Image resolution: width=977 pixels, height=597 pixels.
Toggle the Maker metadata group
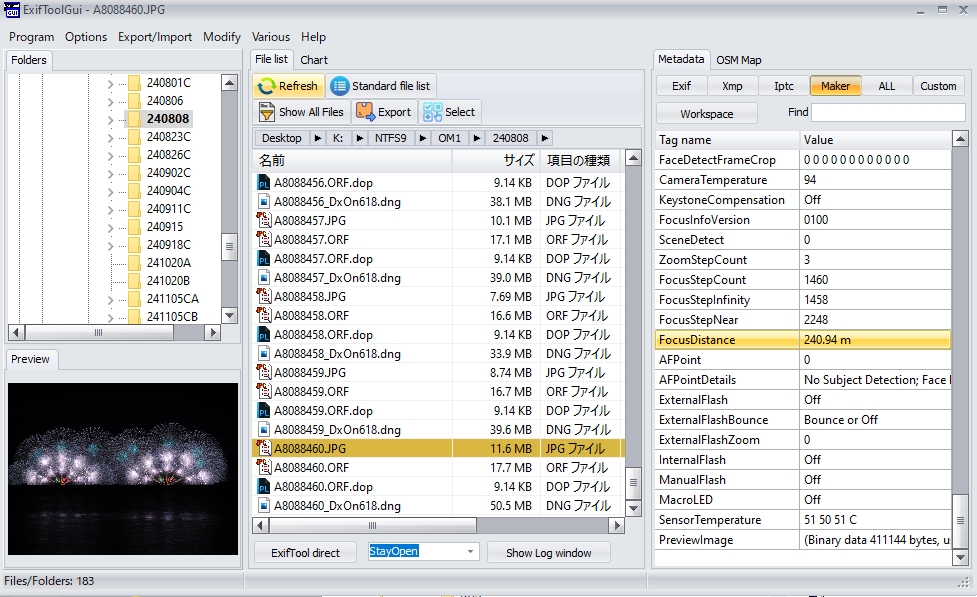coord(836,86)
